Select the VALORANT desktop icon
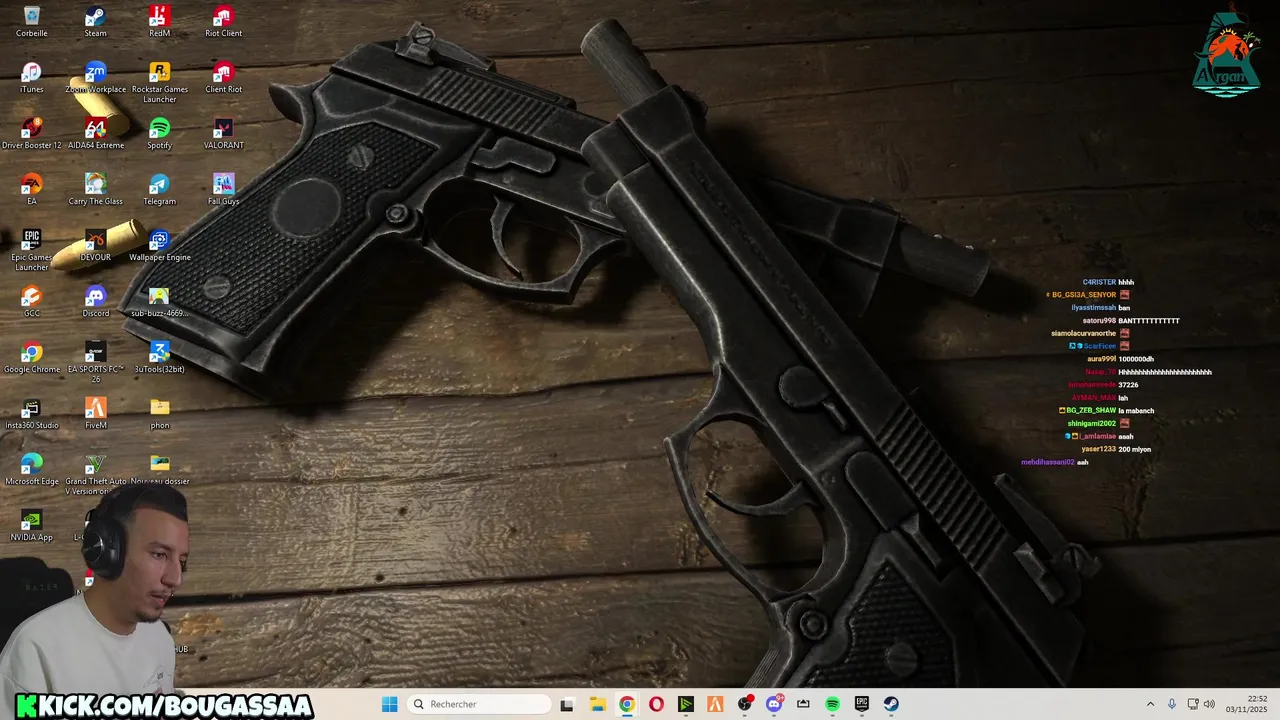The image size is (1280, 720). point(223,134)
